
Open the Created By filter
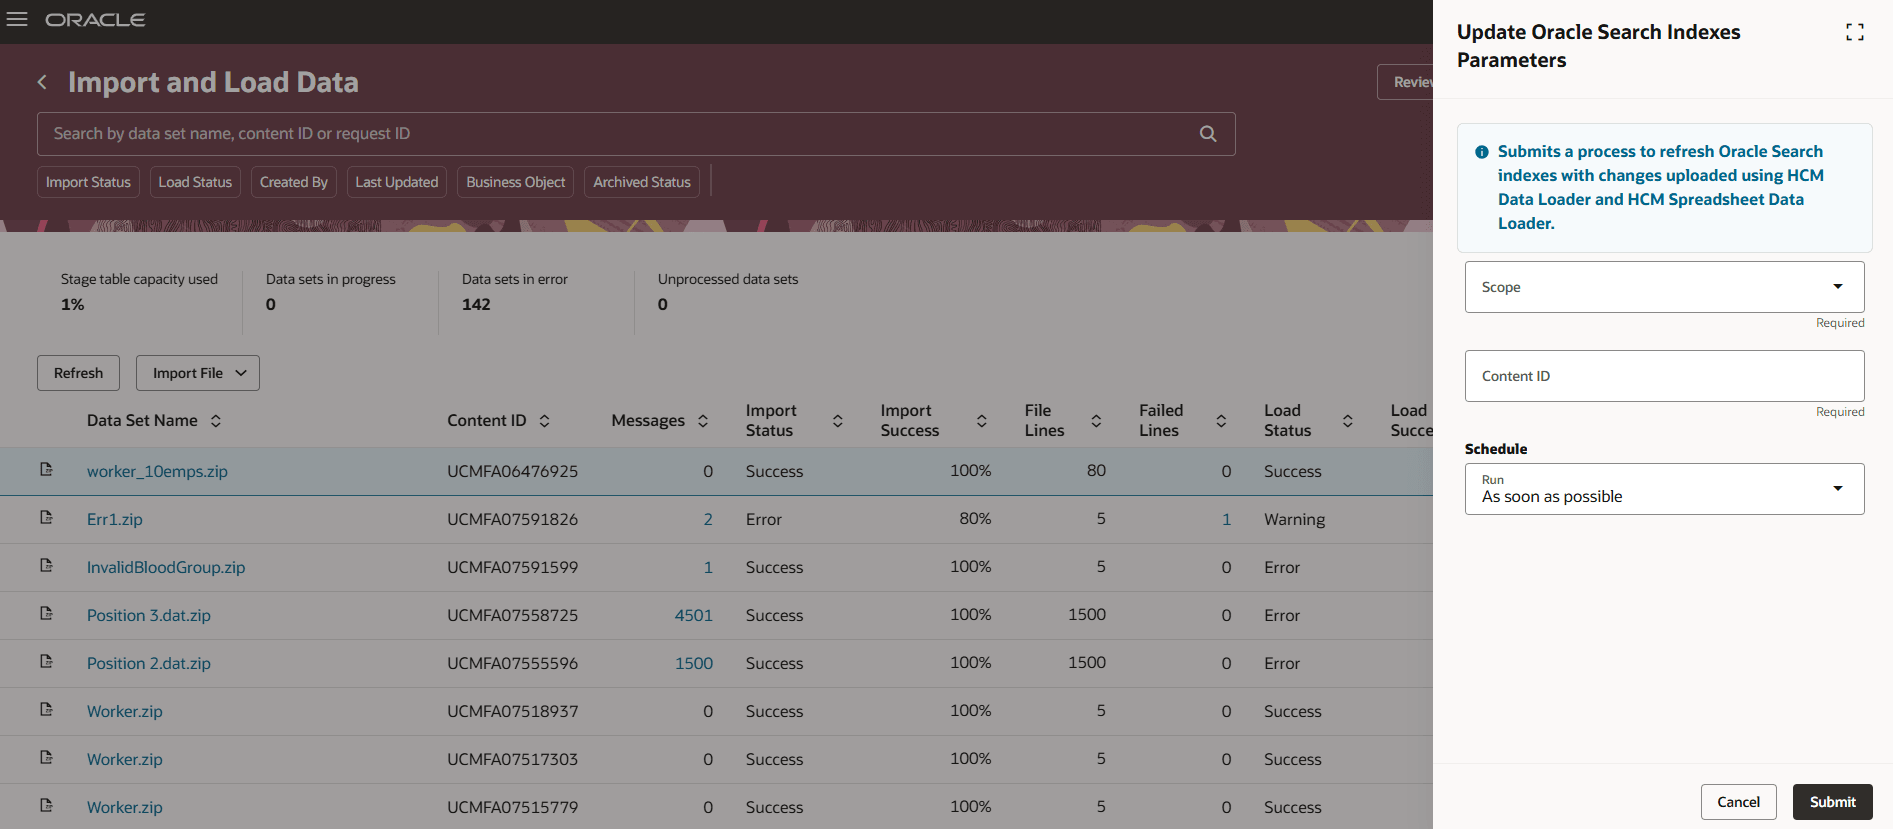(294, 182)
